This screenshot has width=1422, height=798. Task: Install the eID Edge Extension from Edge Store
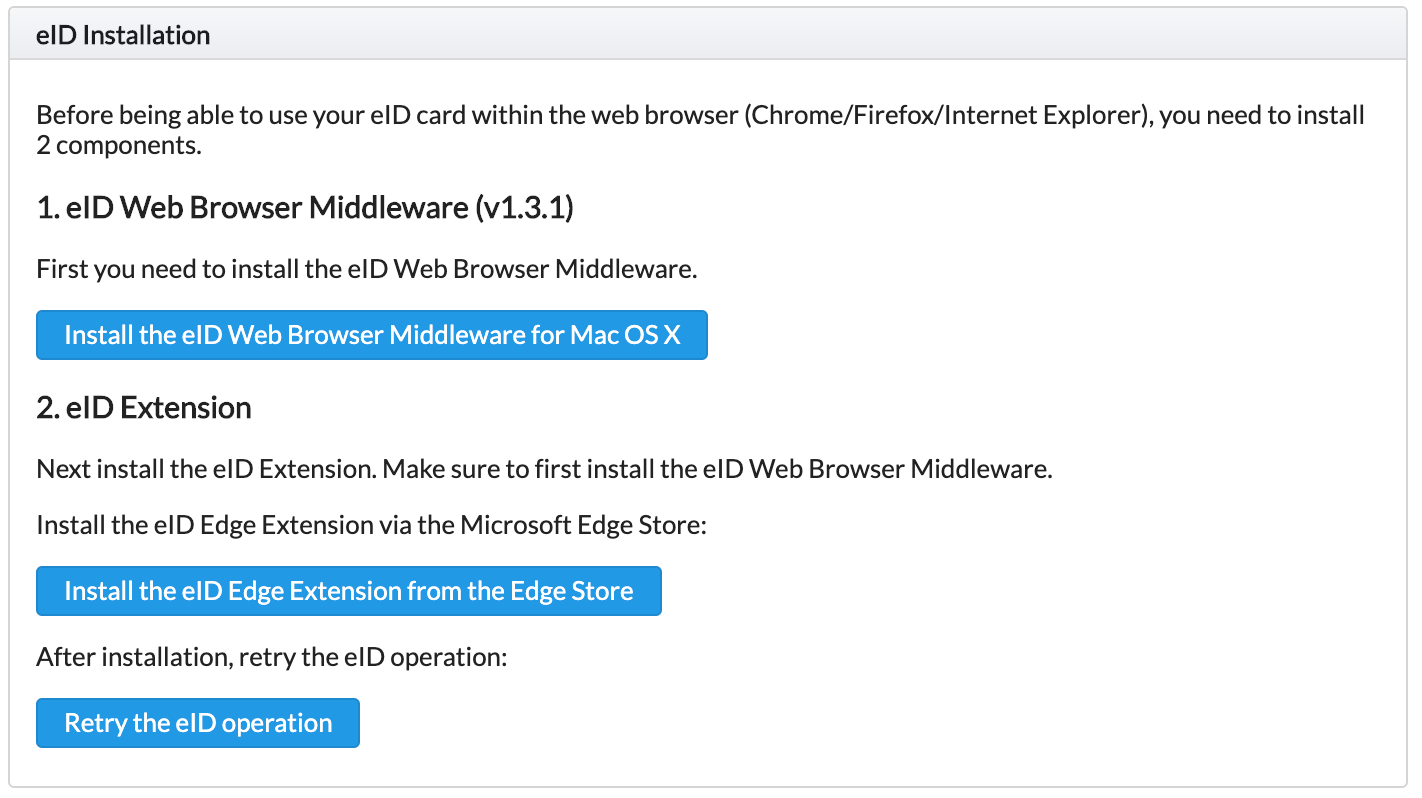(348, 591)
